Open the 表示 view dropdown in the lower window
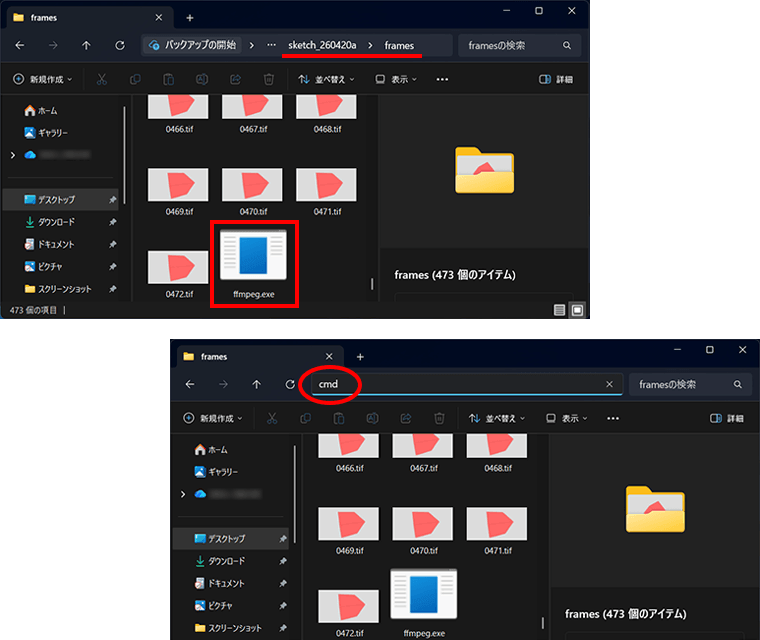The height and width of the screenshot is (640, 760). click(x=565, y=418)
